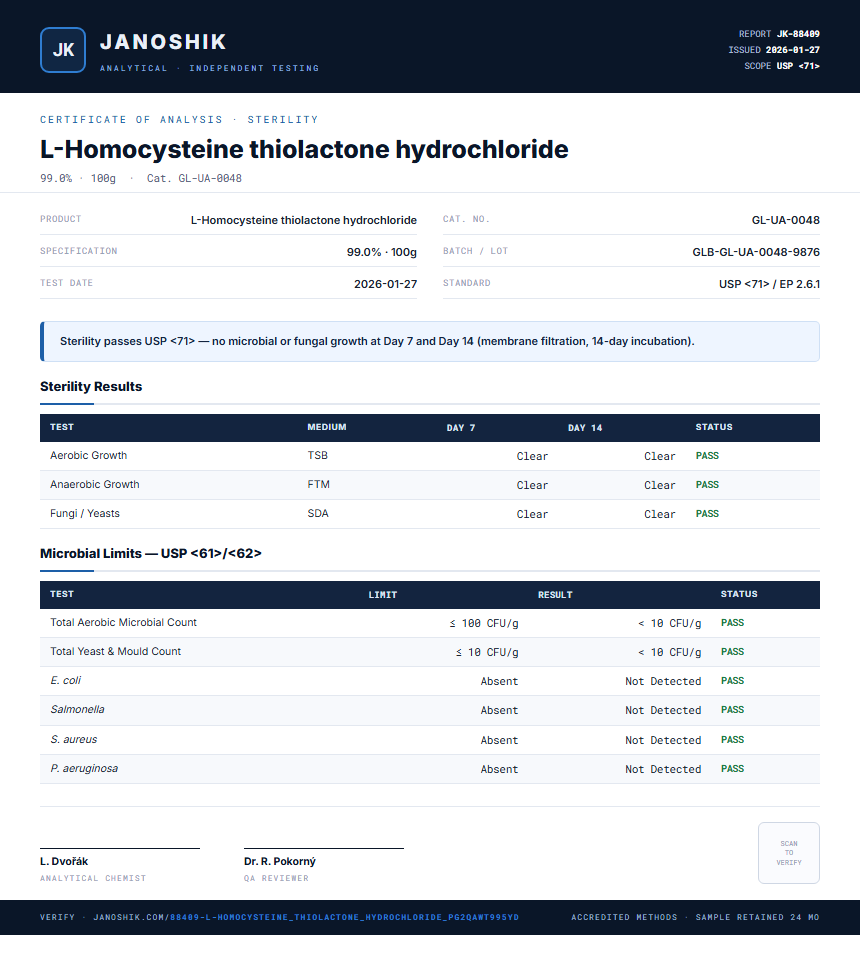Click the JK Janoshik logo icon
This screenshot has width=860, height=963.
coord(63,50)
